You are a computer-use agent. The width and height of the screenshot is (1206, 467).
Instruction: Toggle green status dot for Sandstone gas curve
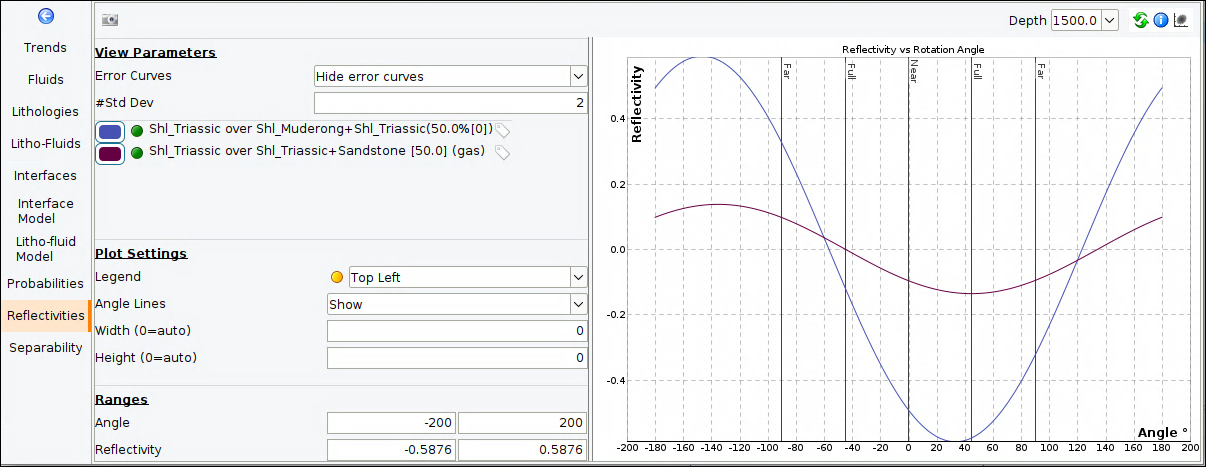point(137,153)
